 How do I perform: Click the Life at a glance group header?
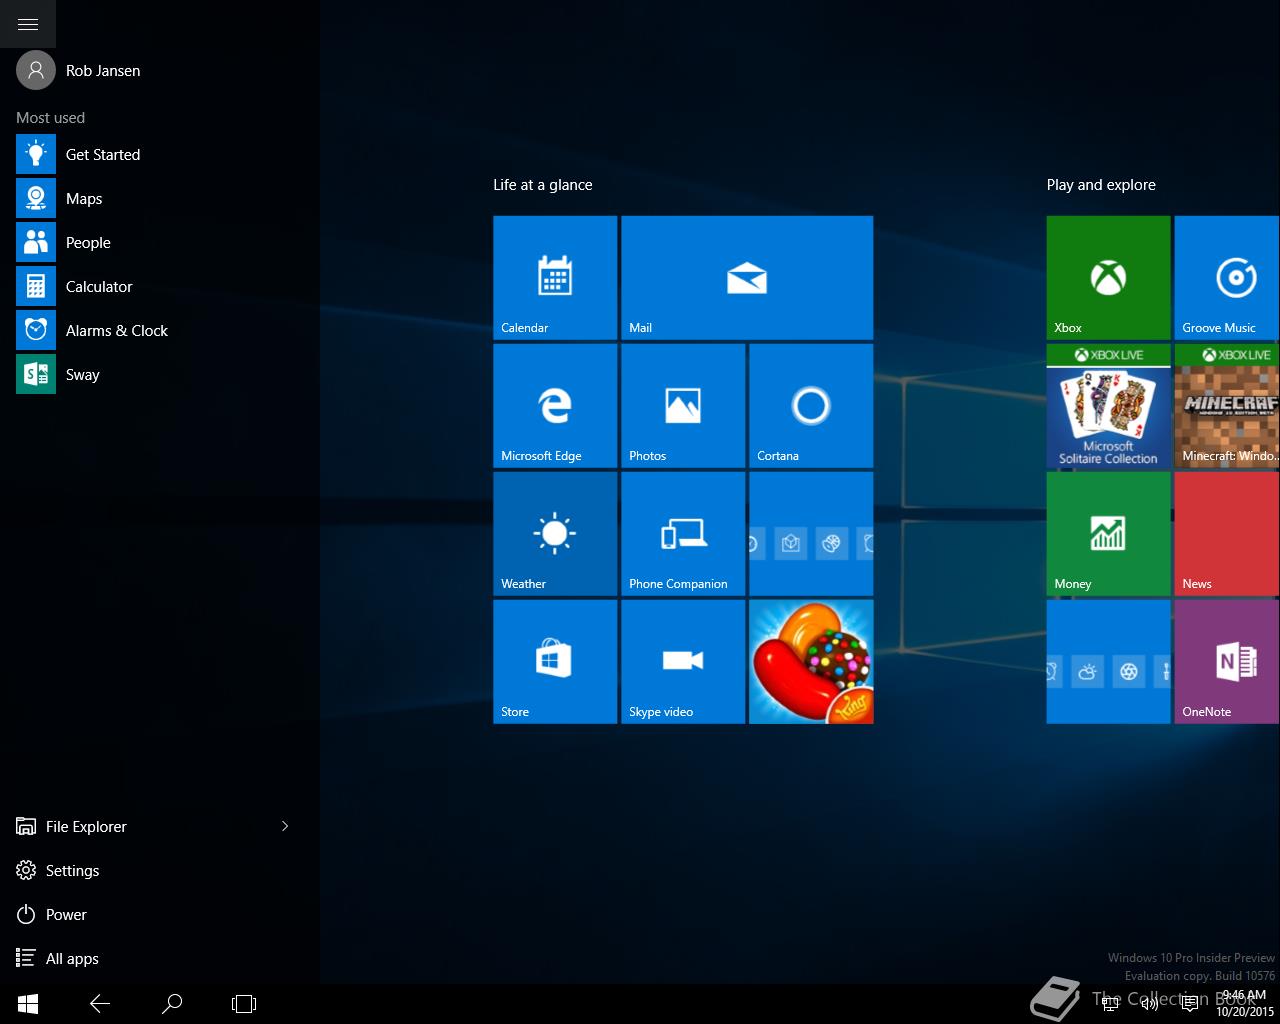click(543, 185)
